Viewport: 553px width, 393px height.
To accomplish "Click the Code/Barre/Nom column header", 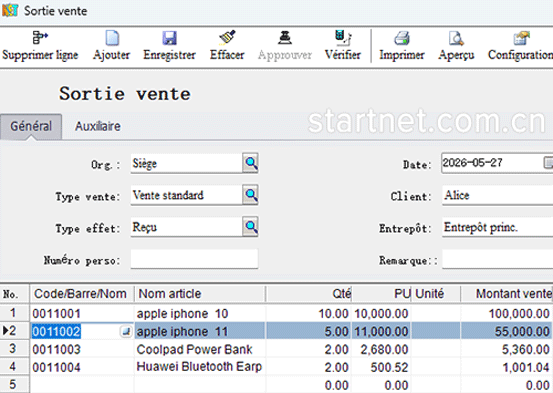I will [x=82, y=294].
